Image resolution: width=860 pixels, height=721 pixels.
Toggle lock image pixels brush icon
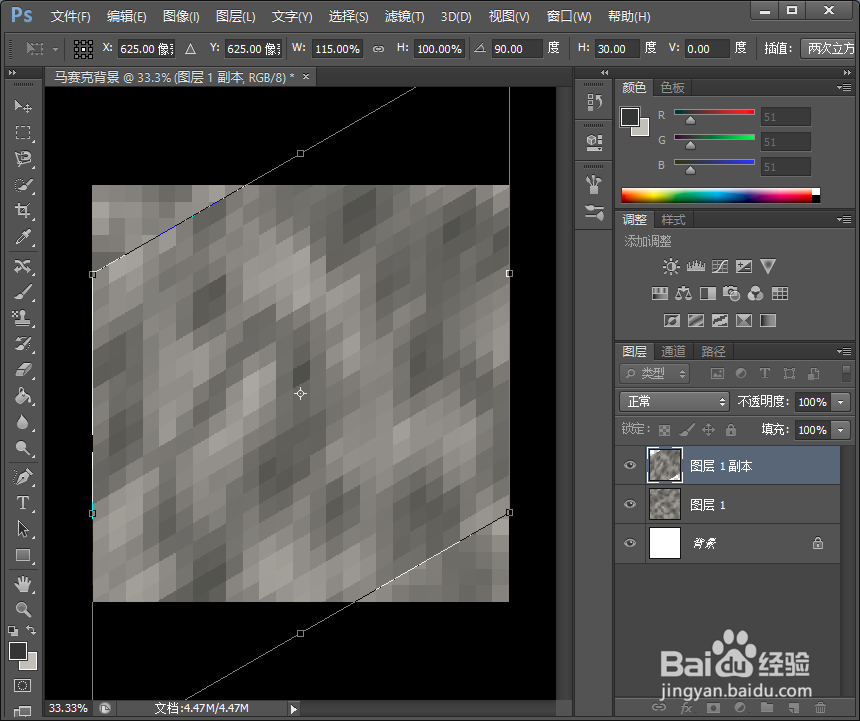pyautogui.click(x=687, y=430)
